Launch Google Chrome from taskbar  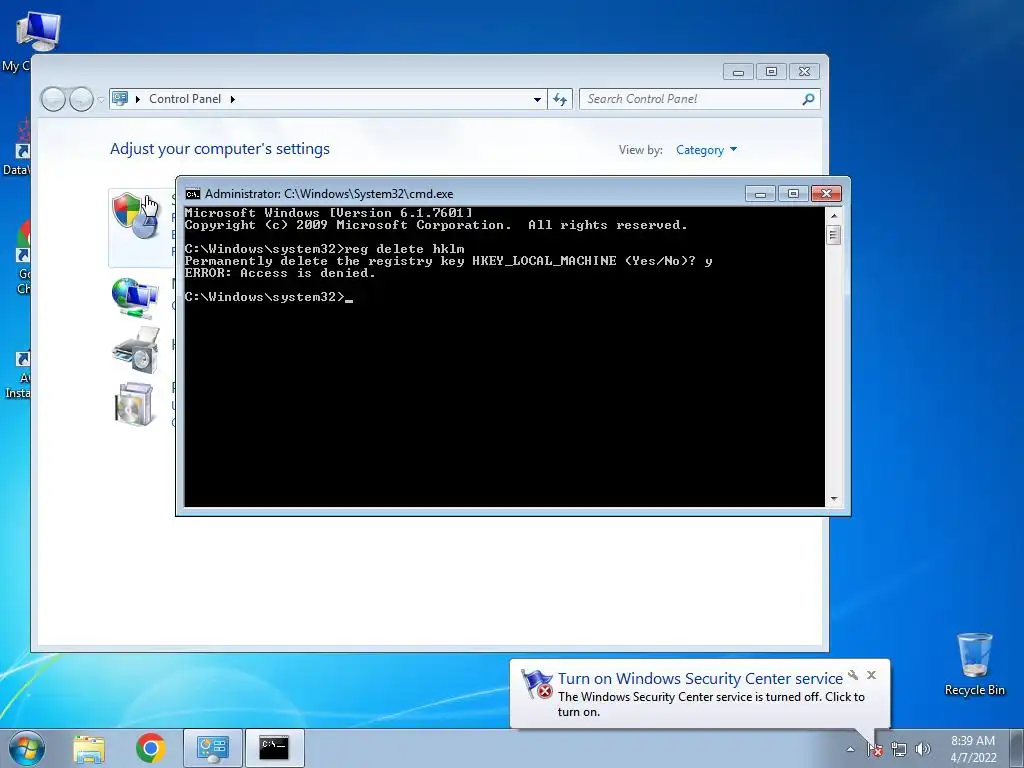pyautogui.click(x=151, y=748)
